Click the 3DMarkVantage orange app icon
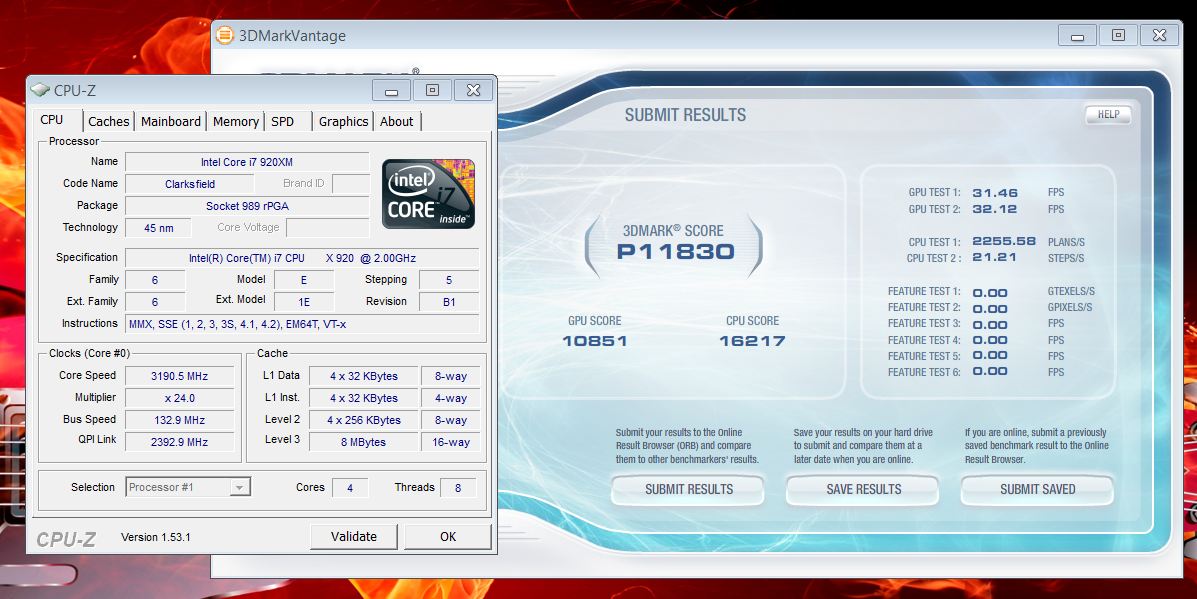This screenshot has height=599, width=1197. click(224, 35)
